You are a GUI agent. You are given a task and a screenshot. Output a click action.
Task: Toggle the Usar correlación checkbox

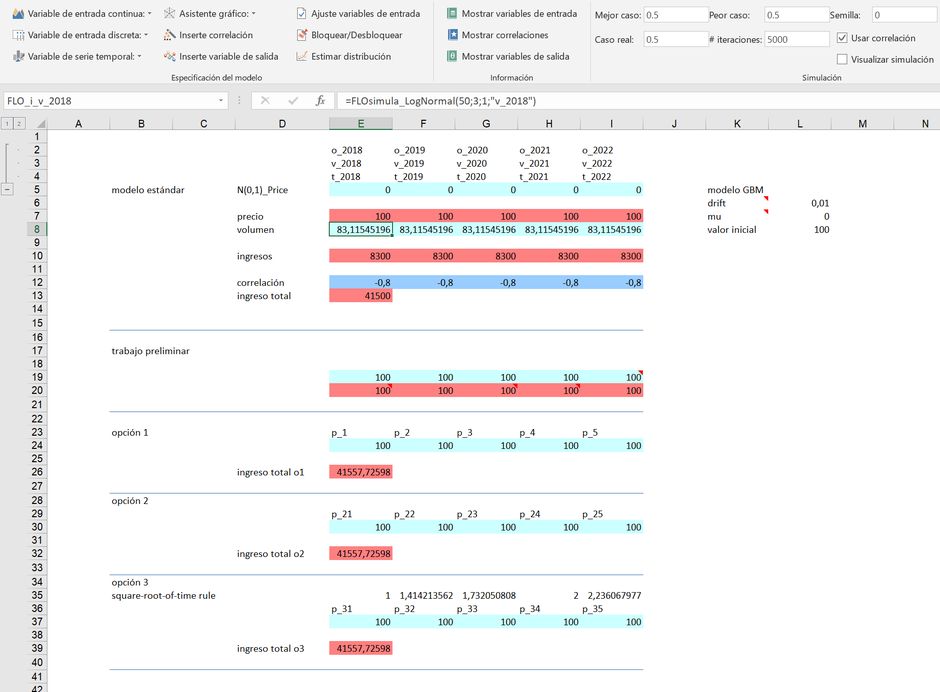coord(842,38)
